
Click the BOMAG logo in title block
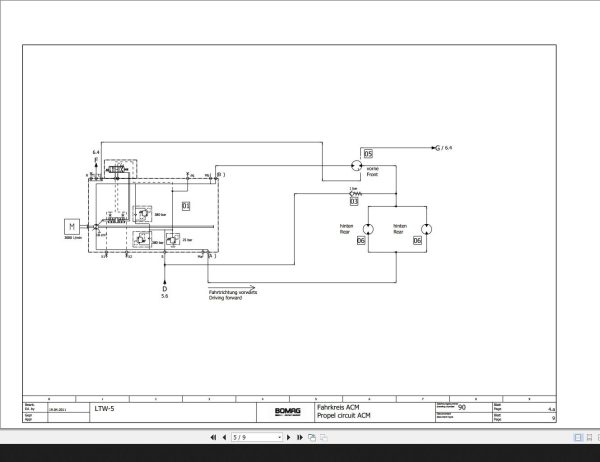click(x=288, y=412)
